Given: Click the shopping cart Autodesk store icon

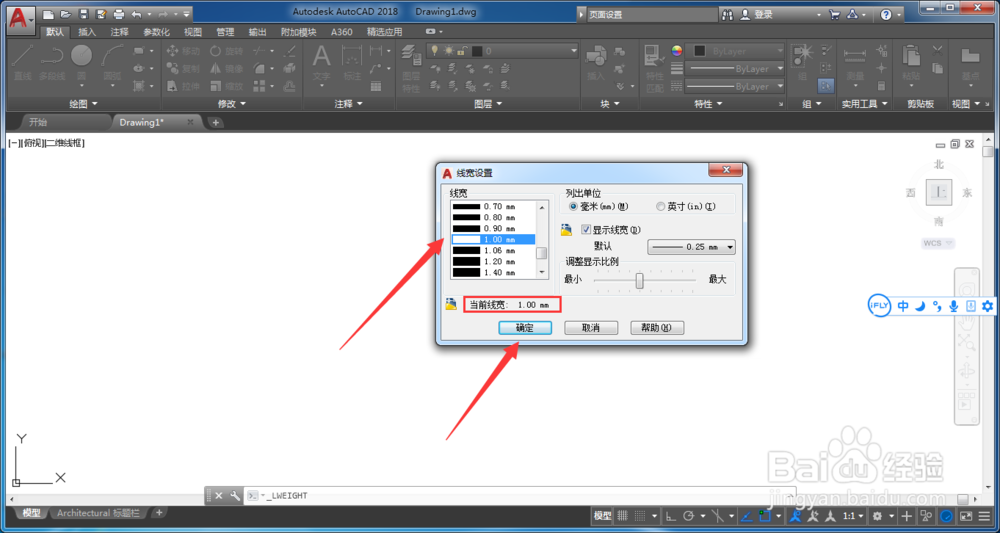Looking at the screenshot, I should [834, 15].
